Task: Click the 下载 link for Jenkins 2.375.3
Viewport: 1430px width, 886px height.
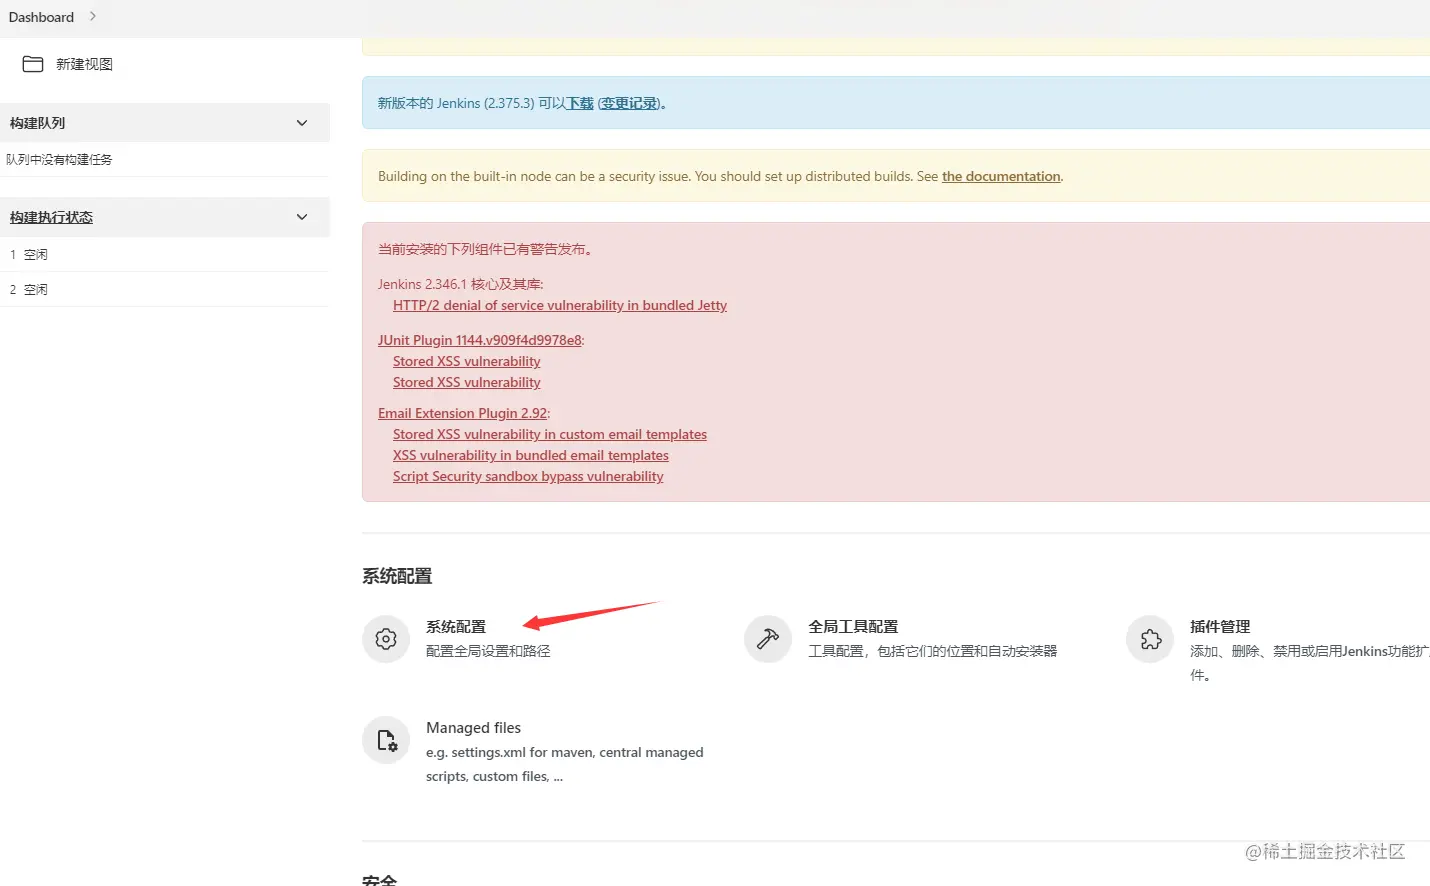Action: tap(580, 103)
